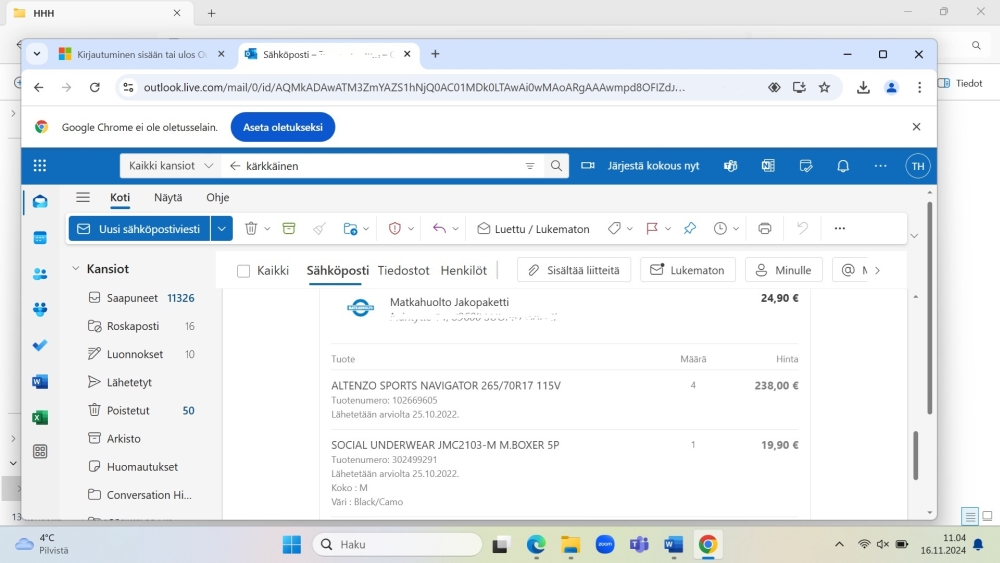Toggle the Lukematon unread filter

688,270
